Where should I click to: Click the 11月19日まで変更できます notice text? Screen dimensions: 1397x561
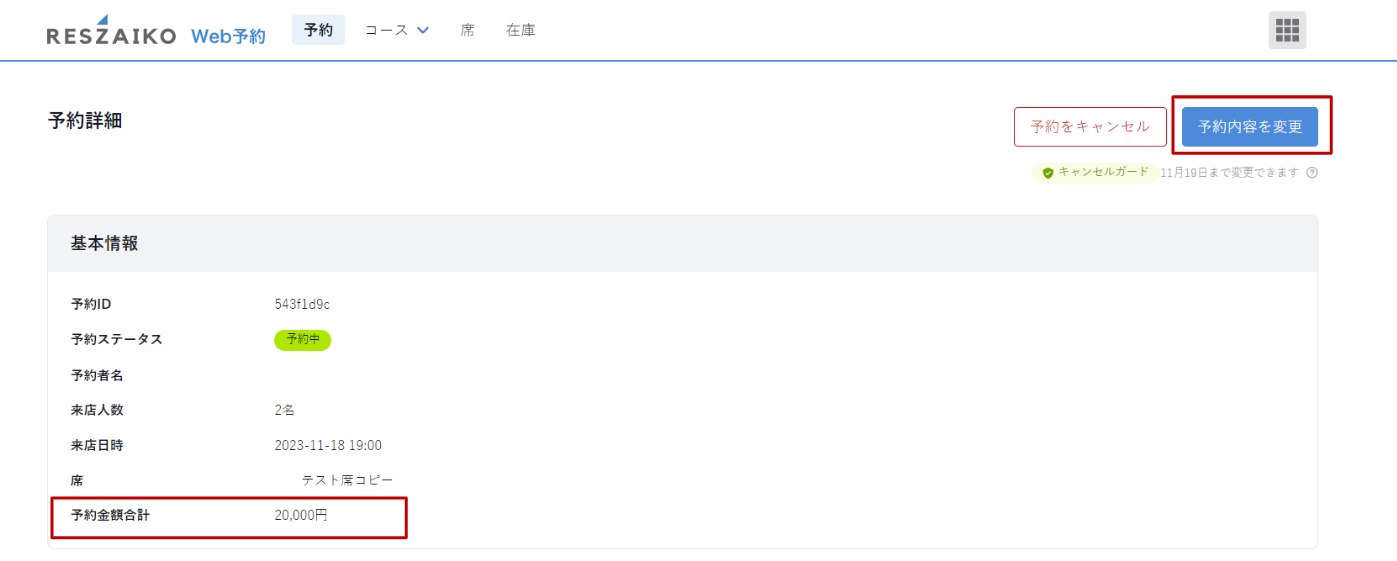point(1229,173)
